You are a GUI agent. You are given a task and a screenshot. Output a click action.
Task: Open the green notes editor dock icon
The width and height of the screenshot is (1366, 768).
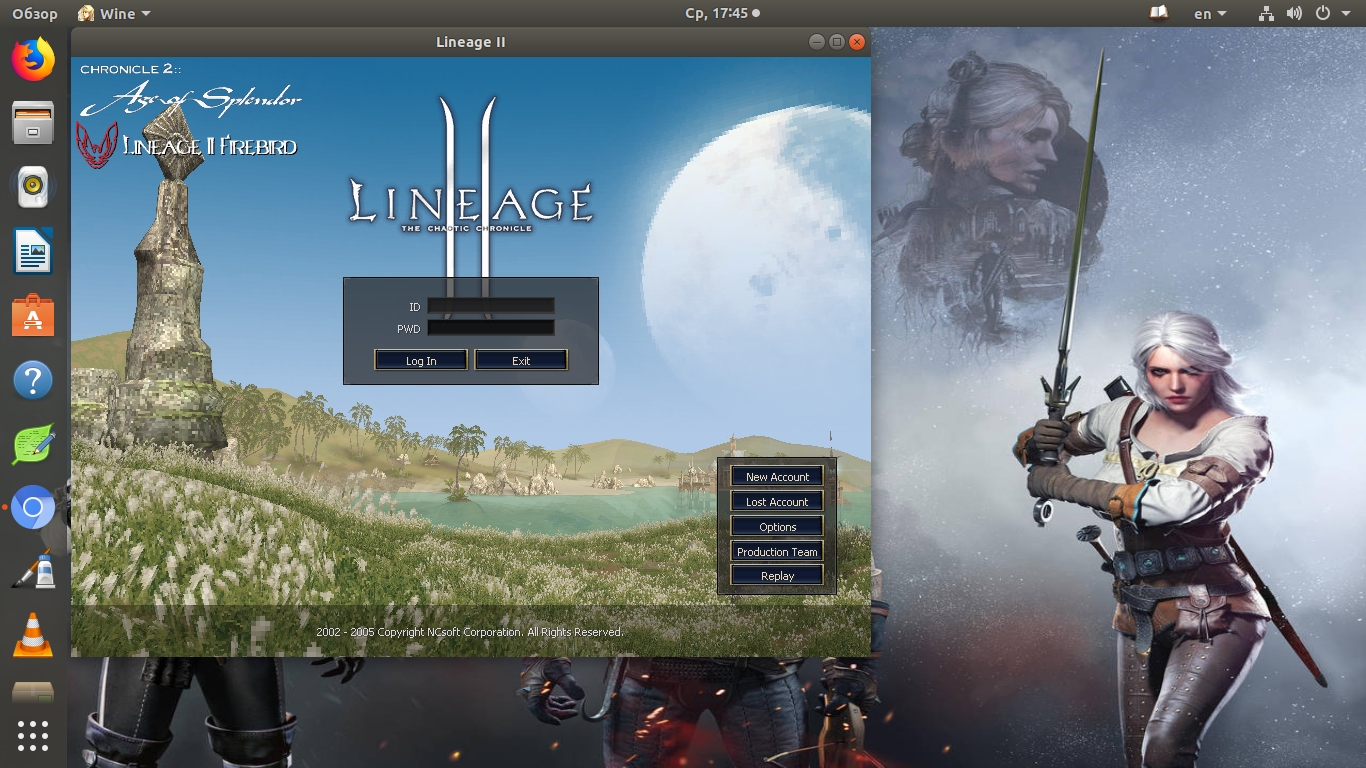pyautogui.click(x=33, y=444)
